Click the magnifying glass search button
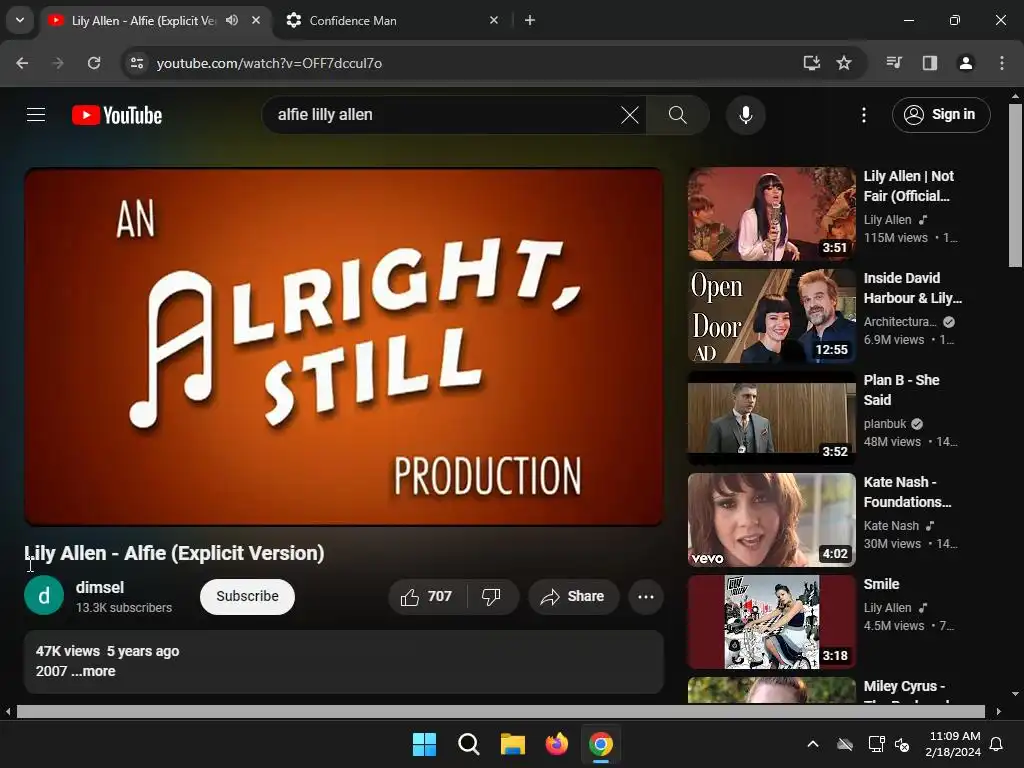1024x768 pixels. 677,116
